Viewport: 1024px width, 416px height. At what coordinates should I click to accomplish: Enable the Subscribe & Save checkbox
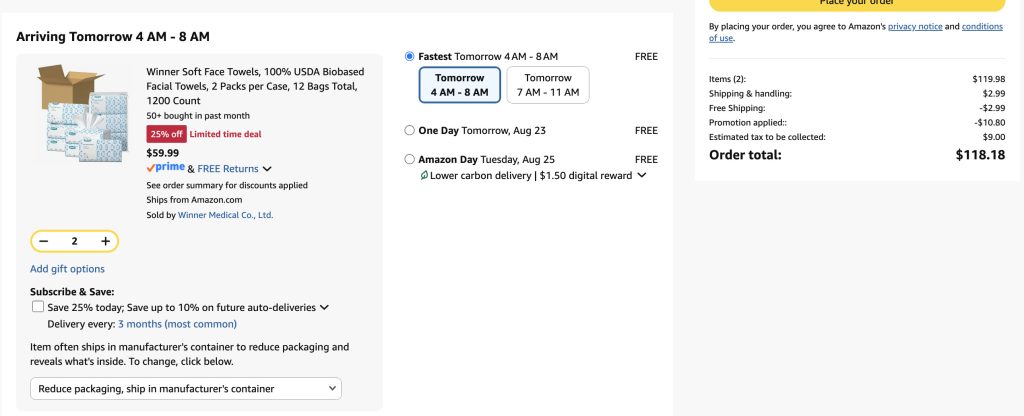pyautogui.click(x=38, y=307)
